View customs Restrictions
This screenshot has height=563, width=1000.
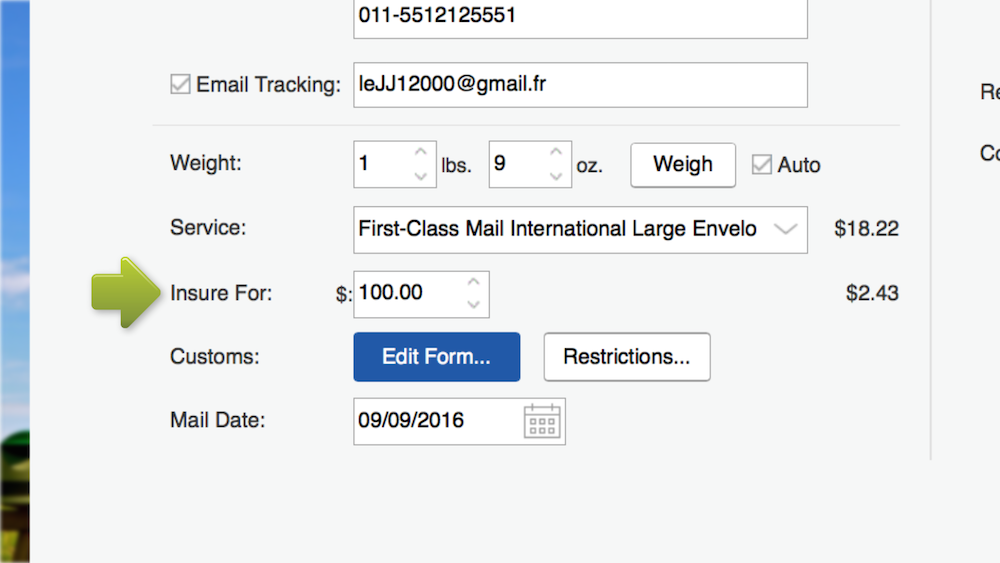click(627, 357)
